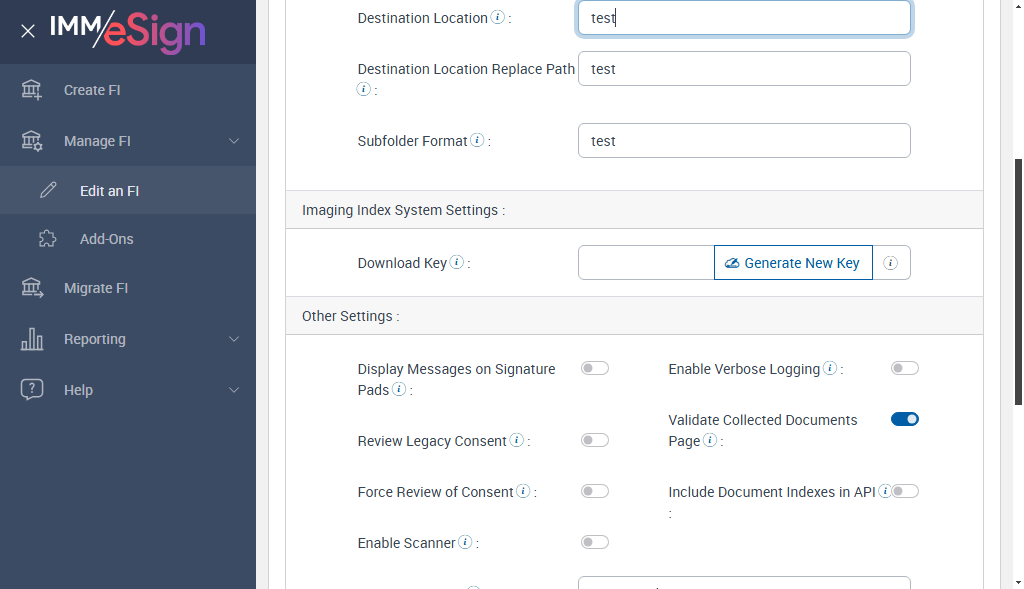Image resolution: width=1024 pixels, height=589 pixels.
Task: Click info icon beside Destination Location label
Action: coord(497,18)
